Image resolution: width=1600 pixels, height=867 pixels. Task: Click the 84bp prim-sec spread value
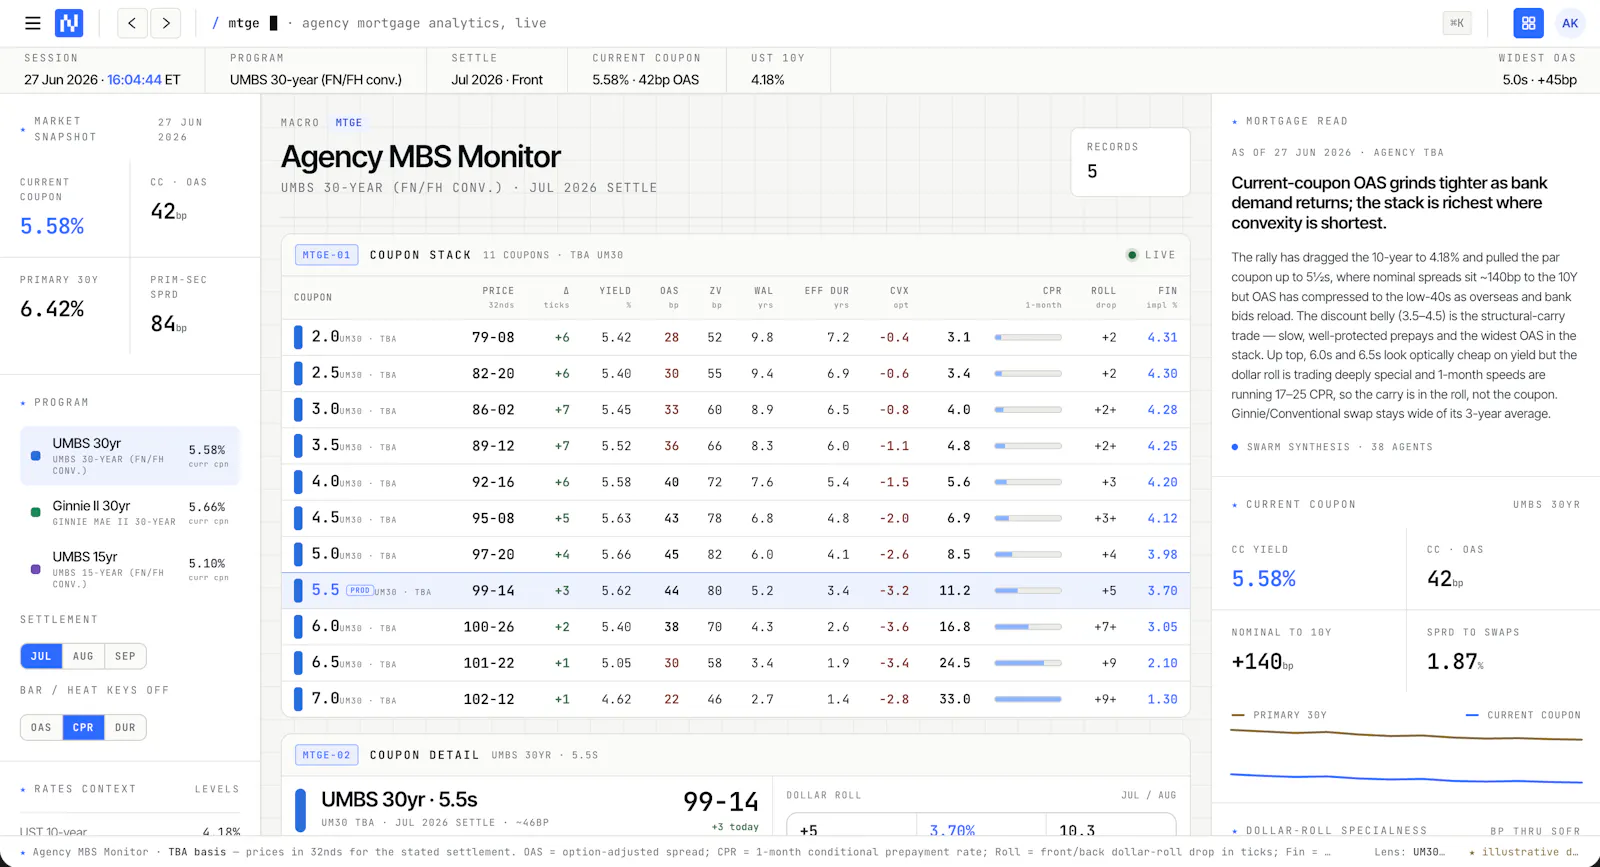click(x=168, y=323)
